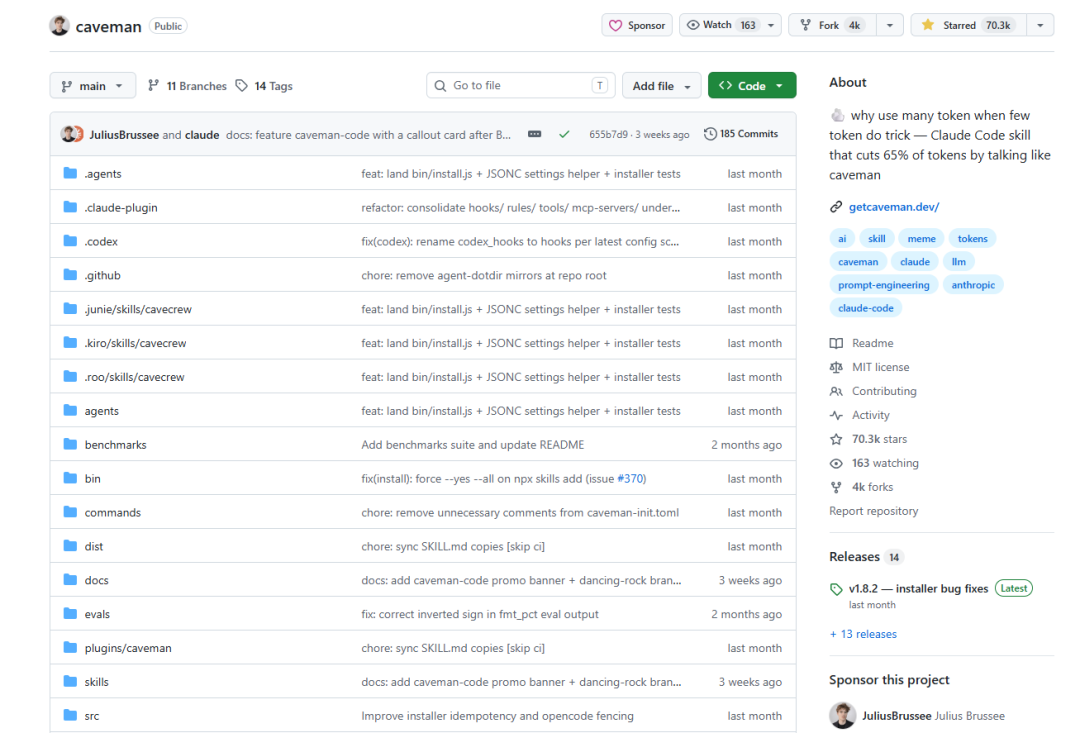Image resolution: width=1080 pixels, height=733 pixels.
Task: Click the Contributing people icon
Action: click(836, 391)
